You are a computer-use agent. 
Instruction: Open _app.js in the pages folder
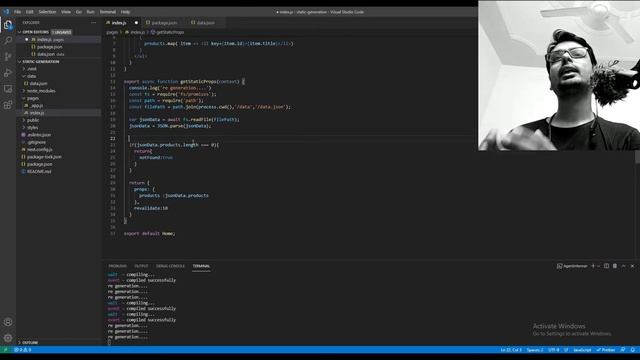pyautogui.click(x=37, y=105)
